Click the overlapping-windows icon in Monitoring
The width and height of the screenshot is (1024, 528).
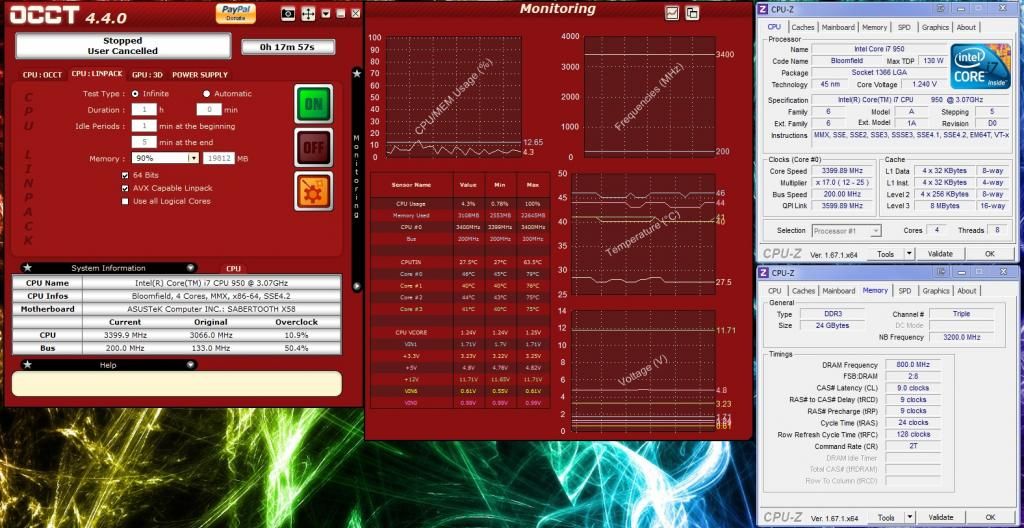(692, 12)
